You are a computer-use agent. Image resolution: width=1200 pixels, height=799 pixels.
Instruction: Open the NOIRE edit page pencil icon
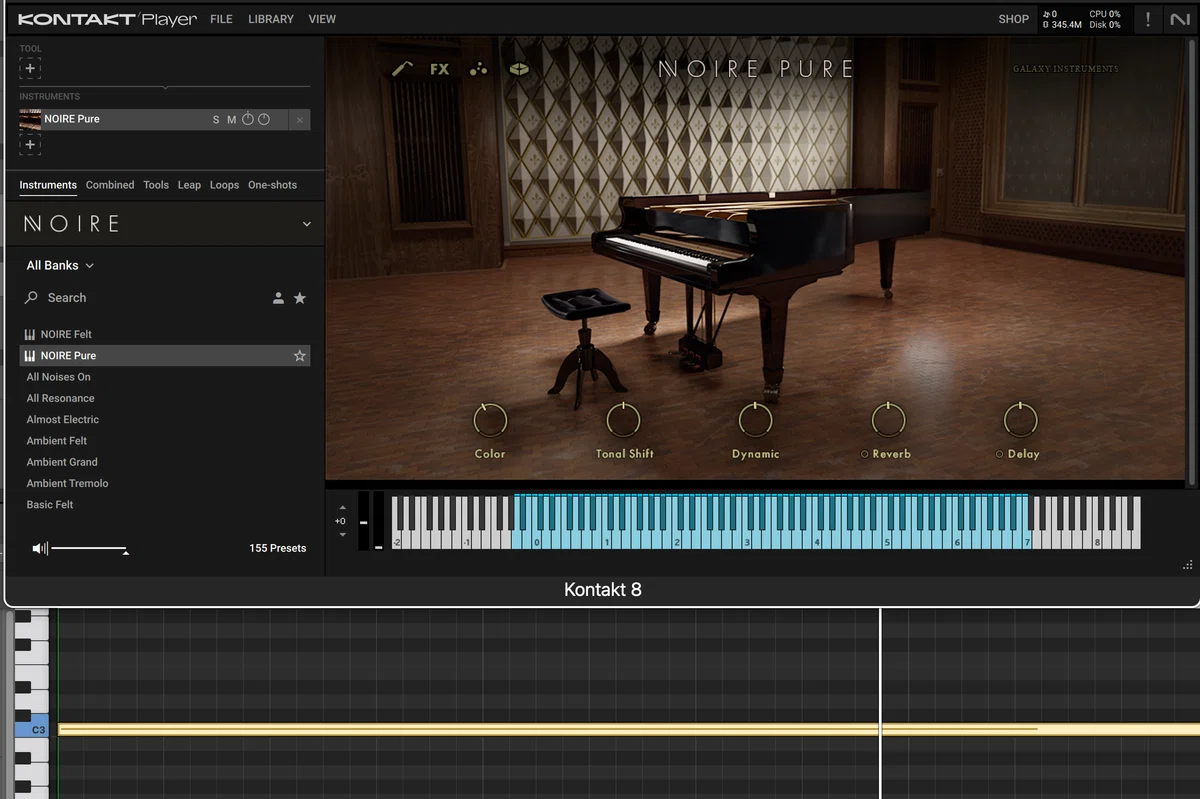point(402,69)
